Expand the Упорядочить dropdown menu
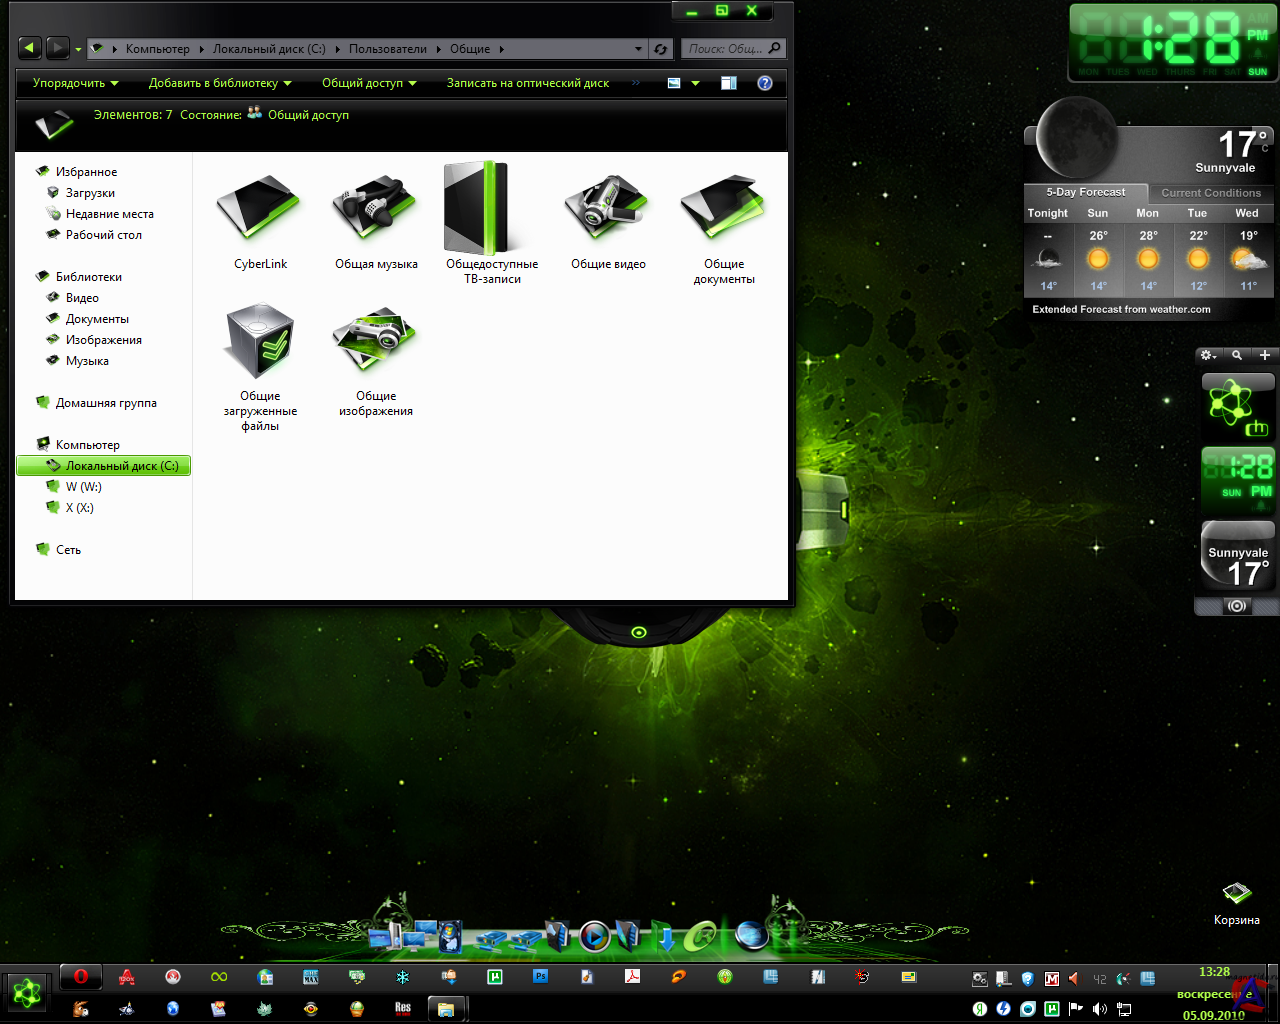Image resolution: width=1280 pixels, height=1024 pixels. (75, 83)
